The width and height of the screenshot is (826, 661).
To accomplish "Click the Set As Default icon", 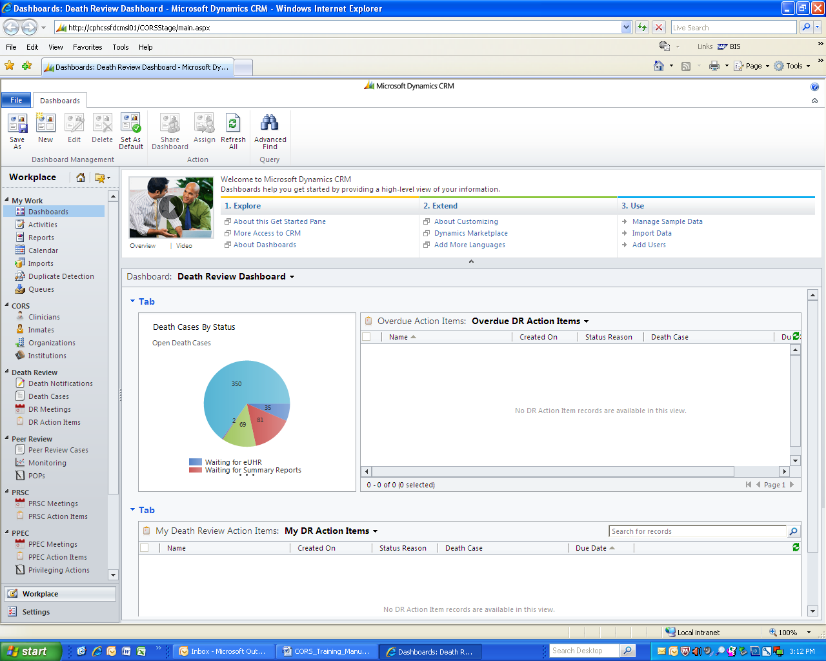I will tap(131, 124).
